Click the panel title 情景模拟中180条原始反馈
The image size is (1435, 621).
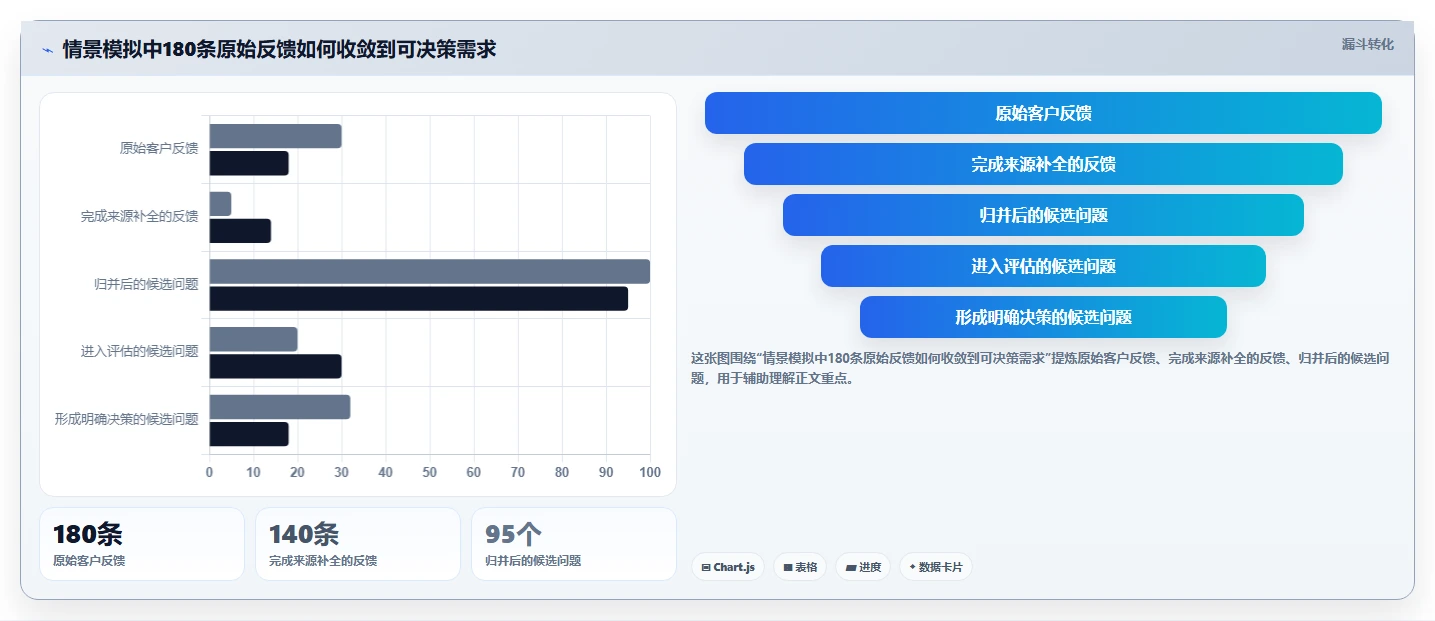[x=279, y=49]
